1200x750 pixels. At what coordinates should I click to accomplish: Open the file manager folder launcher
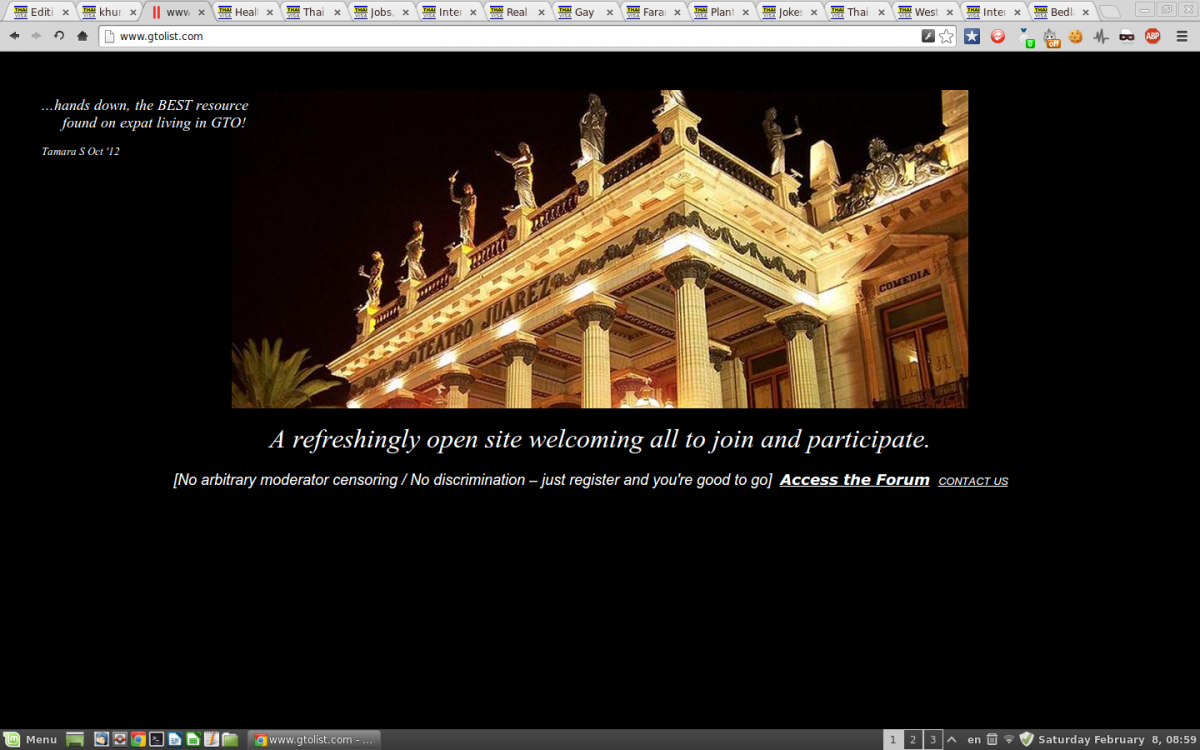(230, 740)
